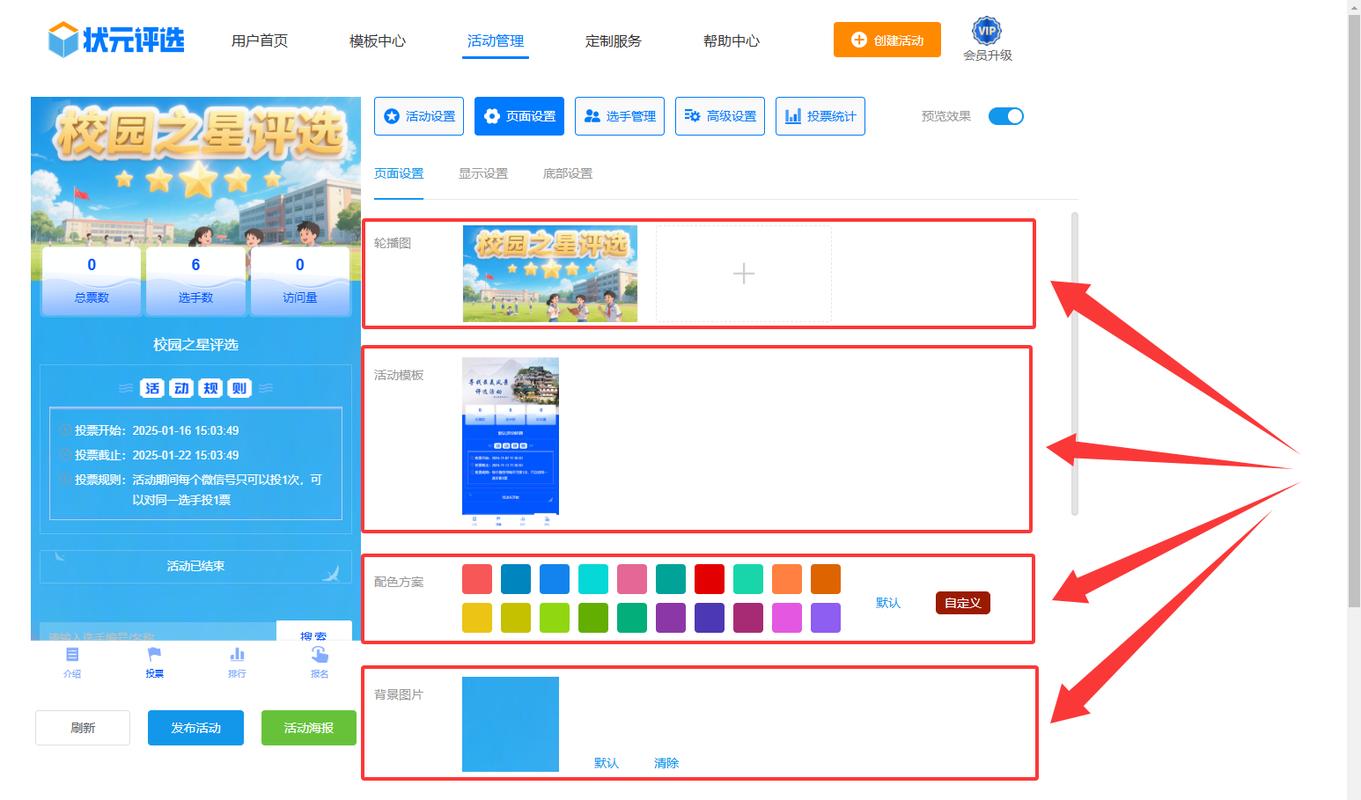This screenshot has width=1361, height=800.
Task: Click the blue 发布活动 button
Action: (x=195, y=728)
